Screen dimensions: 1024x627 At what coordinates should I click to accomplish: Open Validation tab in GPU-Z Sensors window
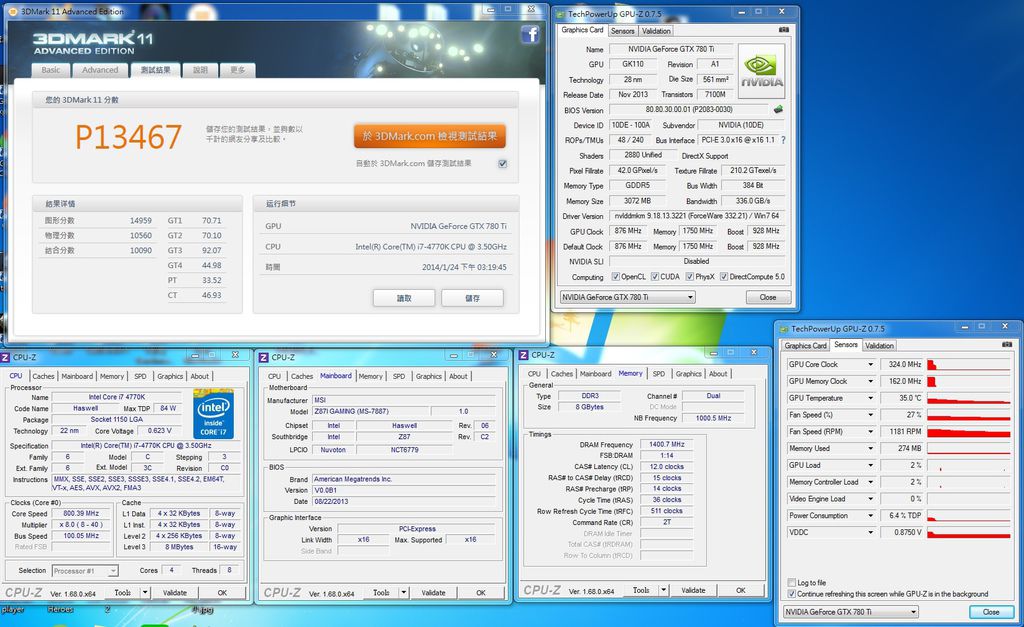coord(879,346)
